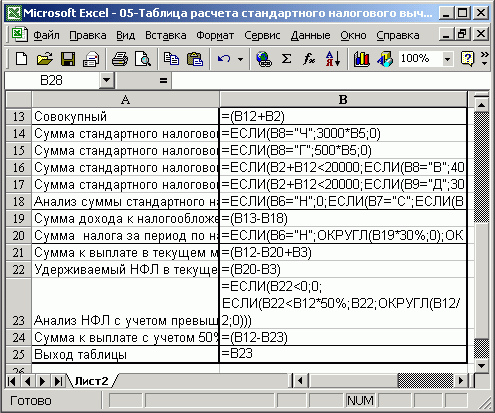495x413 pixels.
Task: Open the Сервис menu
Action: (262, 35)
